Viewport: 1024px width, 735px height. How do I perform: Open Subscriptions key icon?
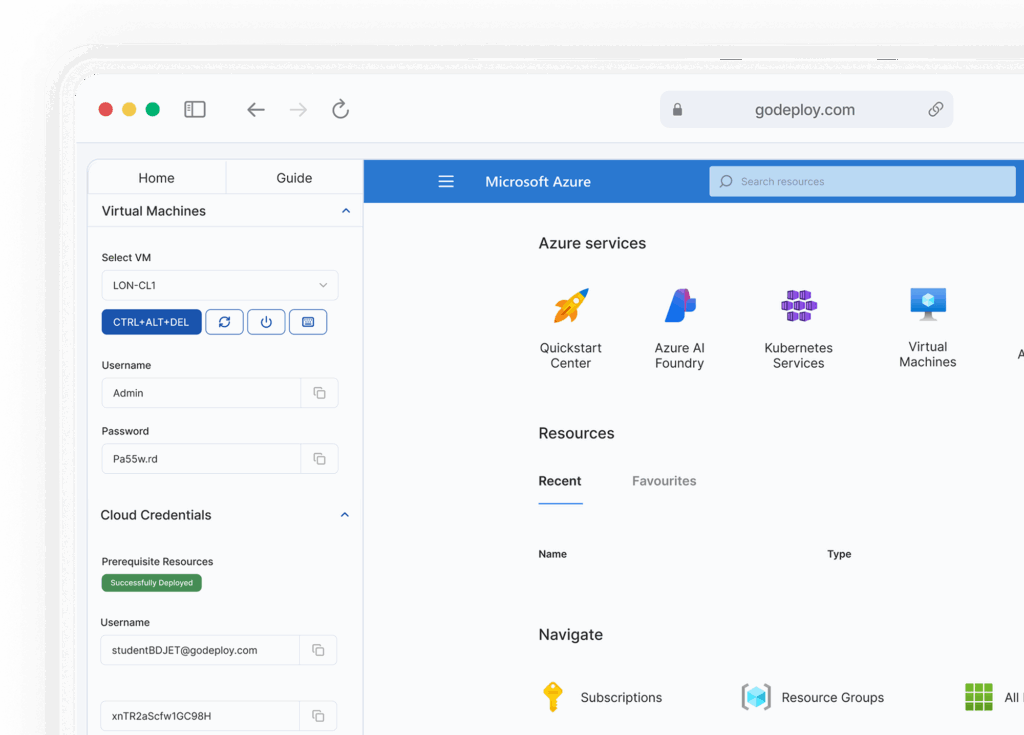pyautogui.click(x=552, y=696)
